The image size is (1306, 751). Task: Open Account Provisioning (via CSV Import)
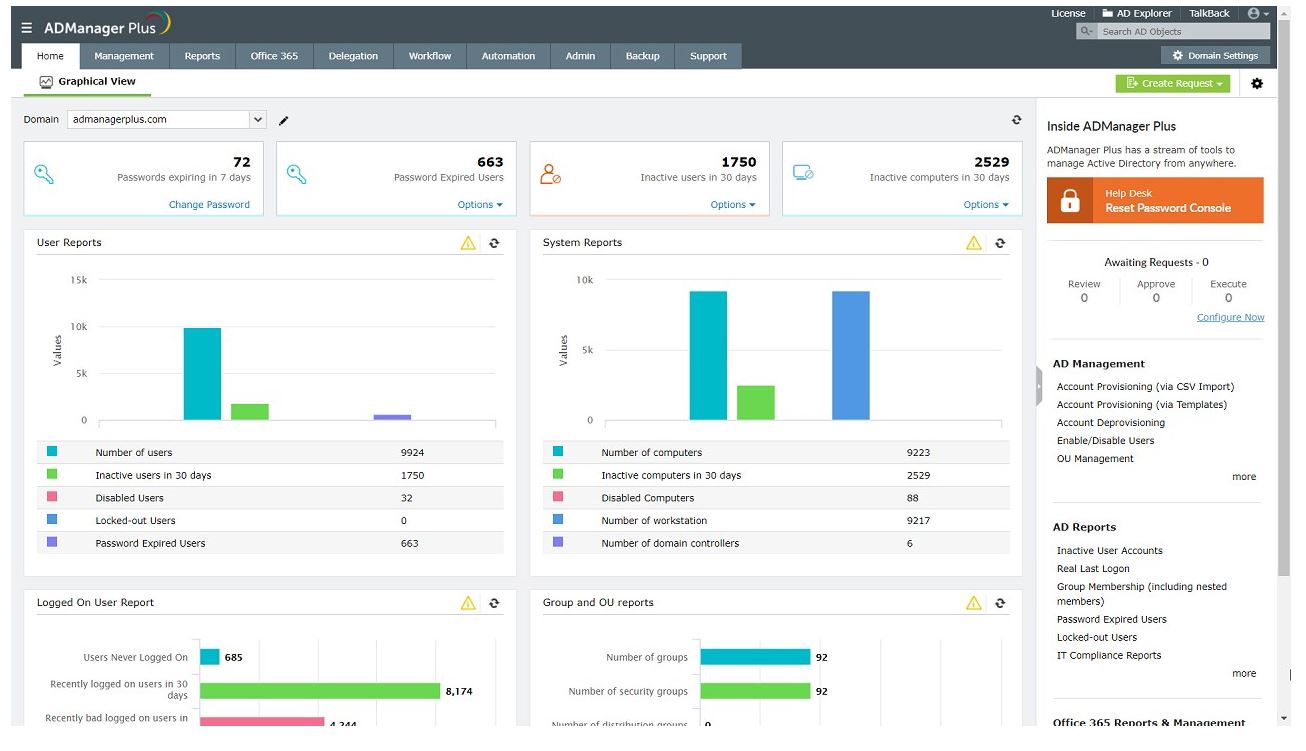point(1145,387)
